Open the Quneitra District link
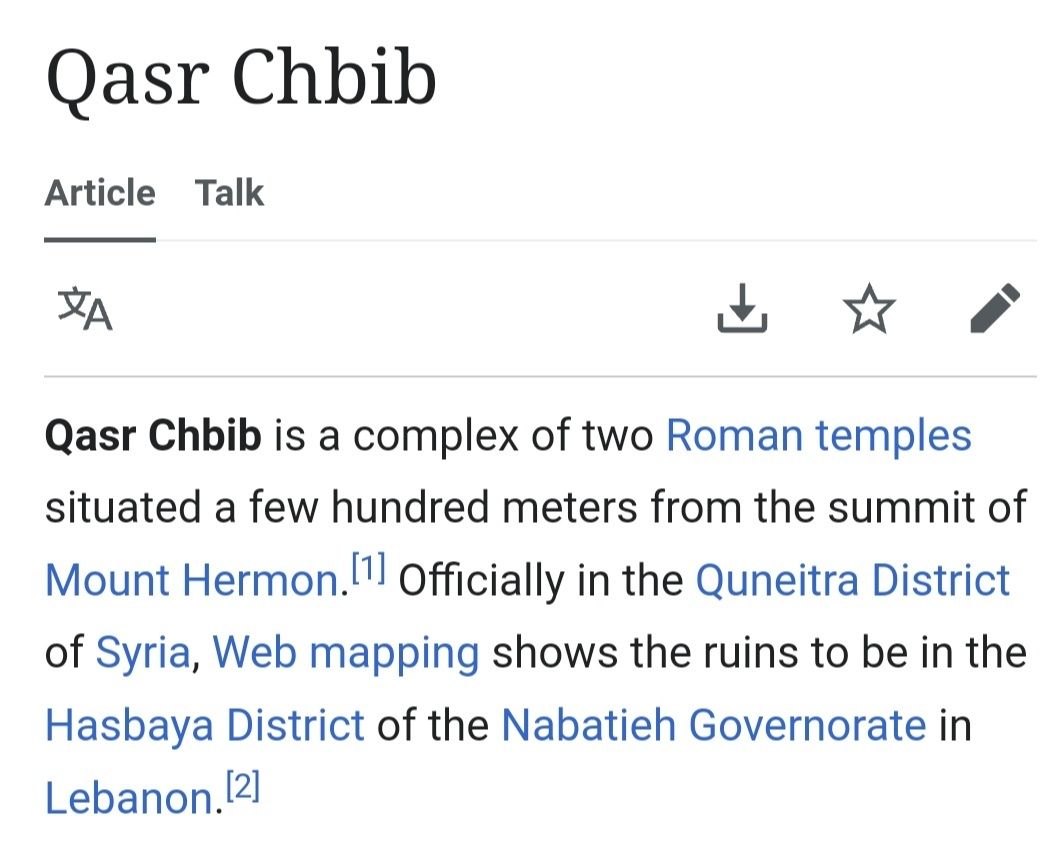Image resolution: width=1045 pixels, height=846 pixels. [x=852, y=580]
